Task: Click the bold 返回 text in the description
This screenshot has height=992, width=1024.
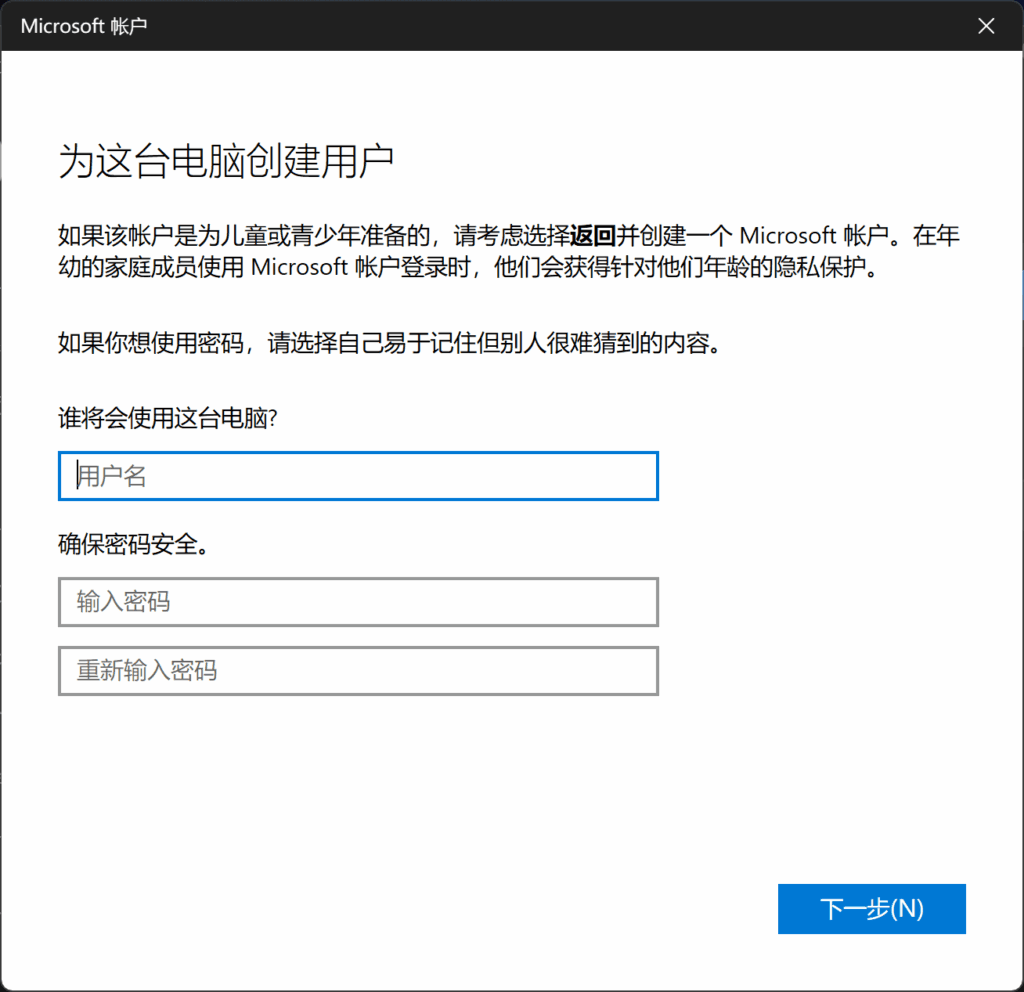Action: tap(592, 237)
